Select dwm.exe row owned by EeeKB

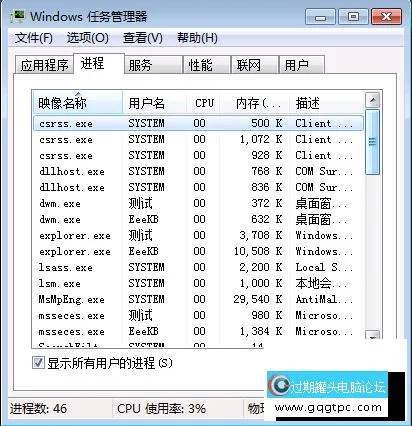coord(198,219)
